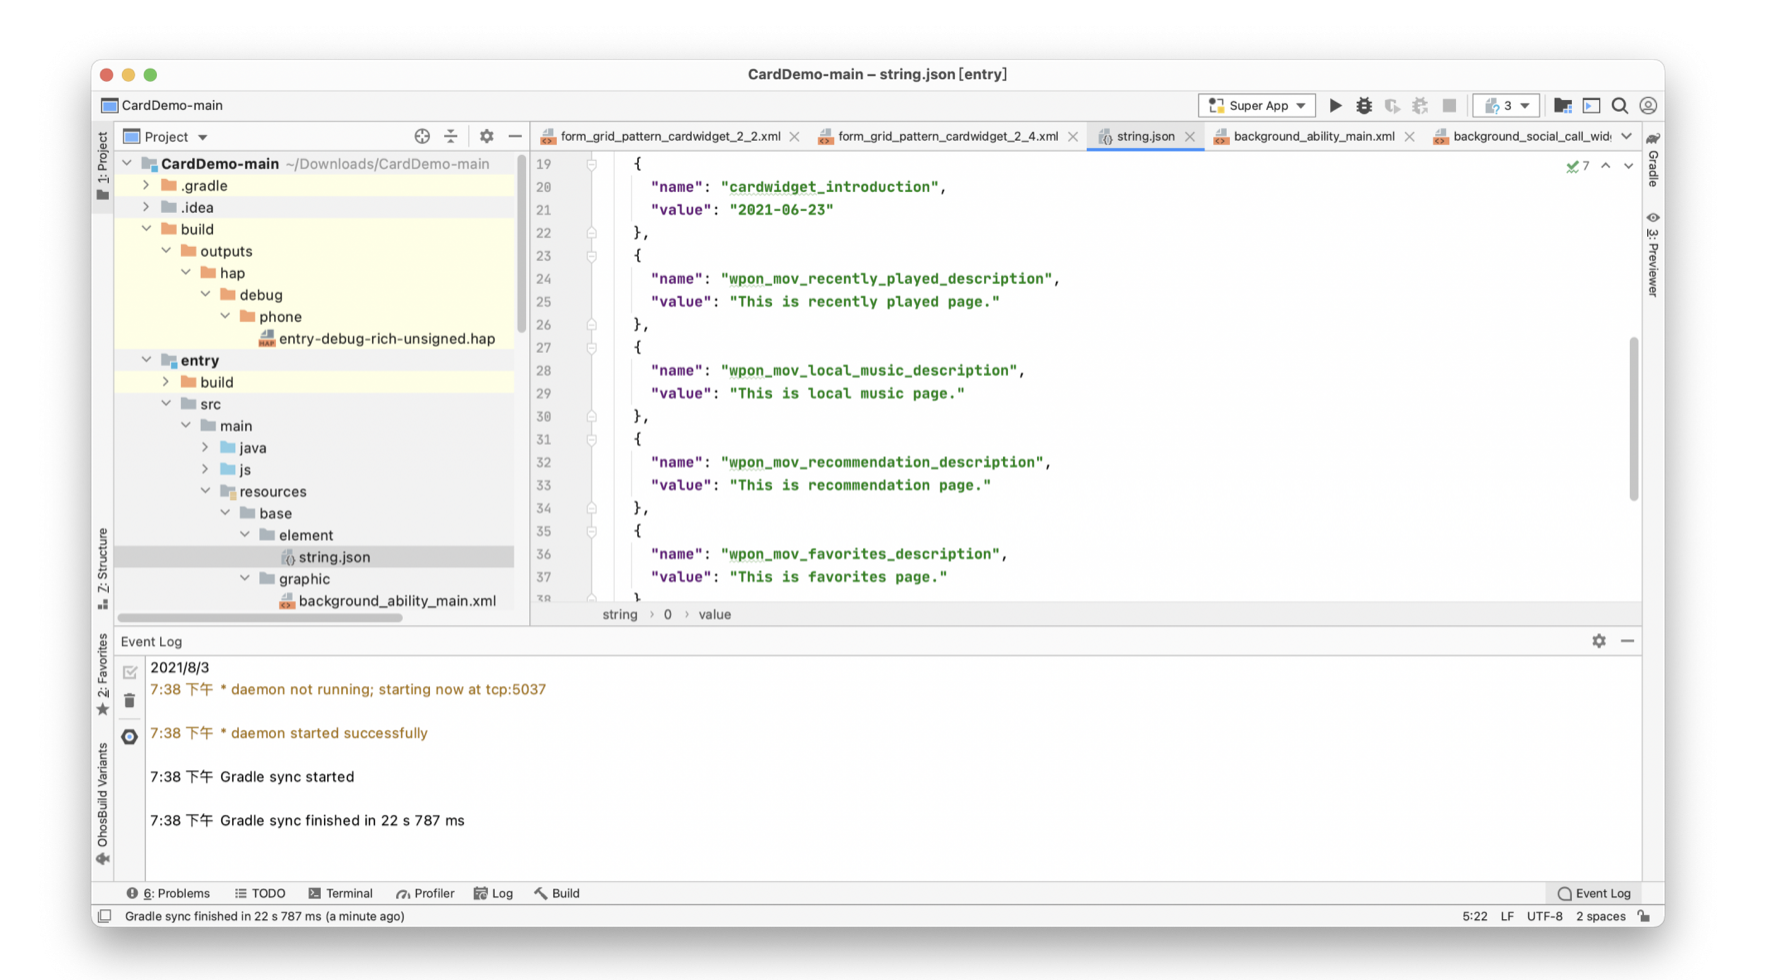Select background_ability_main.xml in tree
1776x980 pixels.
coord(397,600)
